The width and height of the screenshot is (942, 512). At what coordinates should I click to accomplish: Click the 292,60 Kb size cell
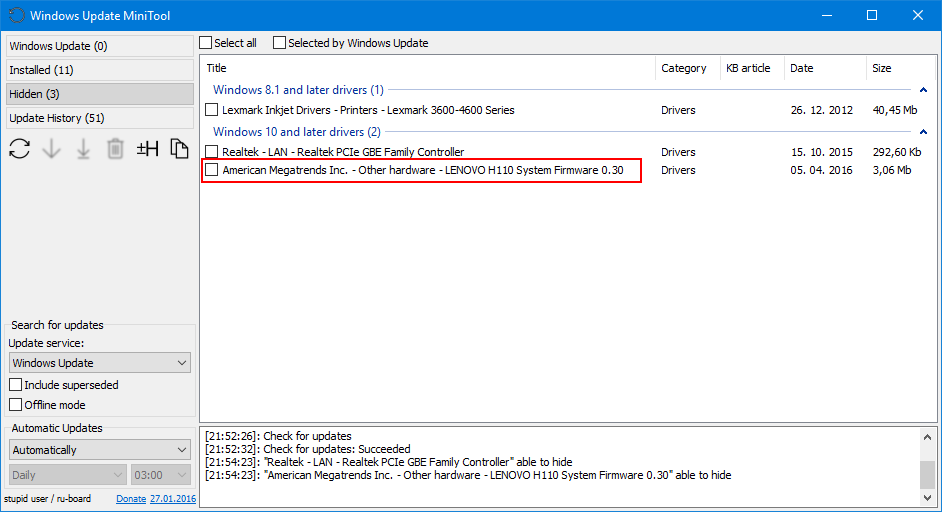click(x=897, y=151)
